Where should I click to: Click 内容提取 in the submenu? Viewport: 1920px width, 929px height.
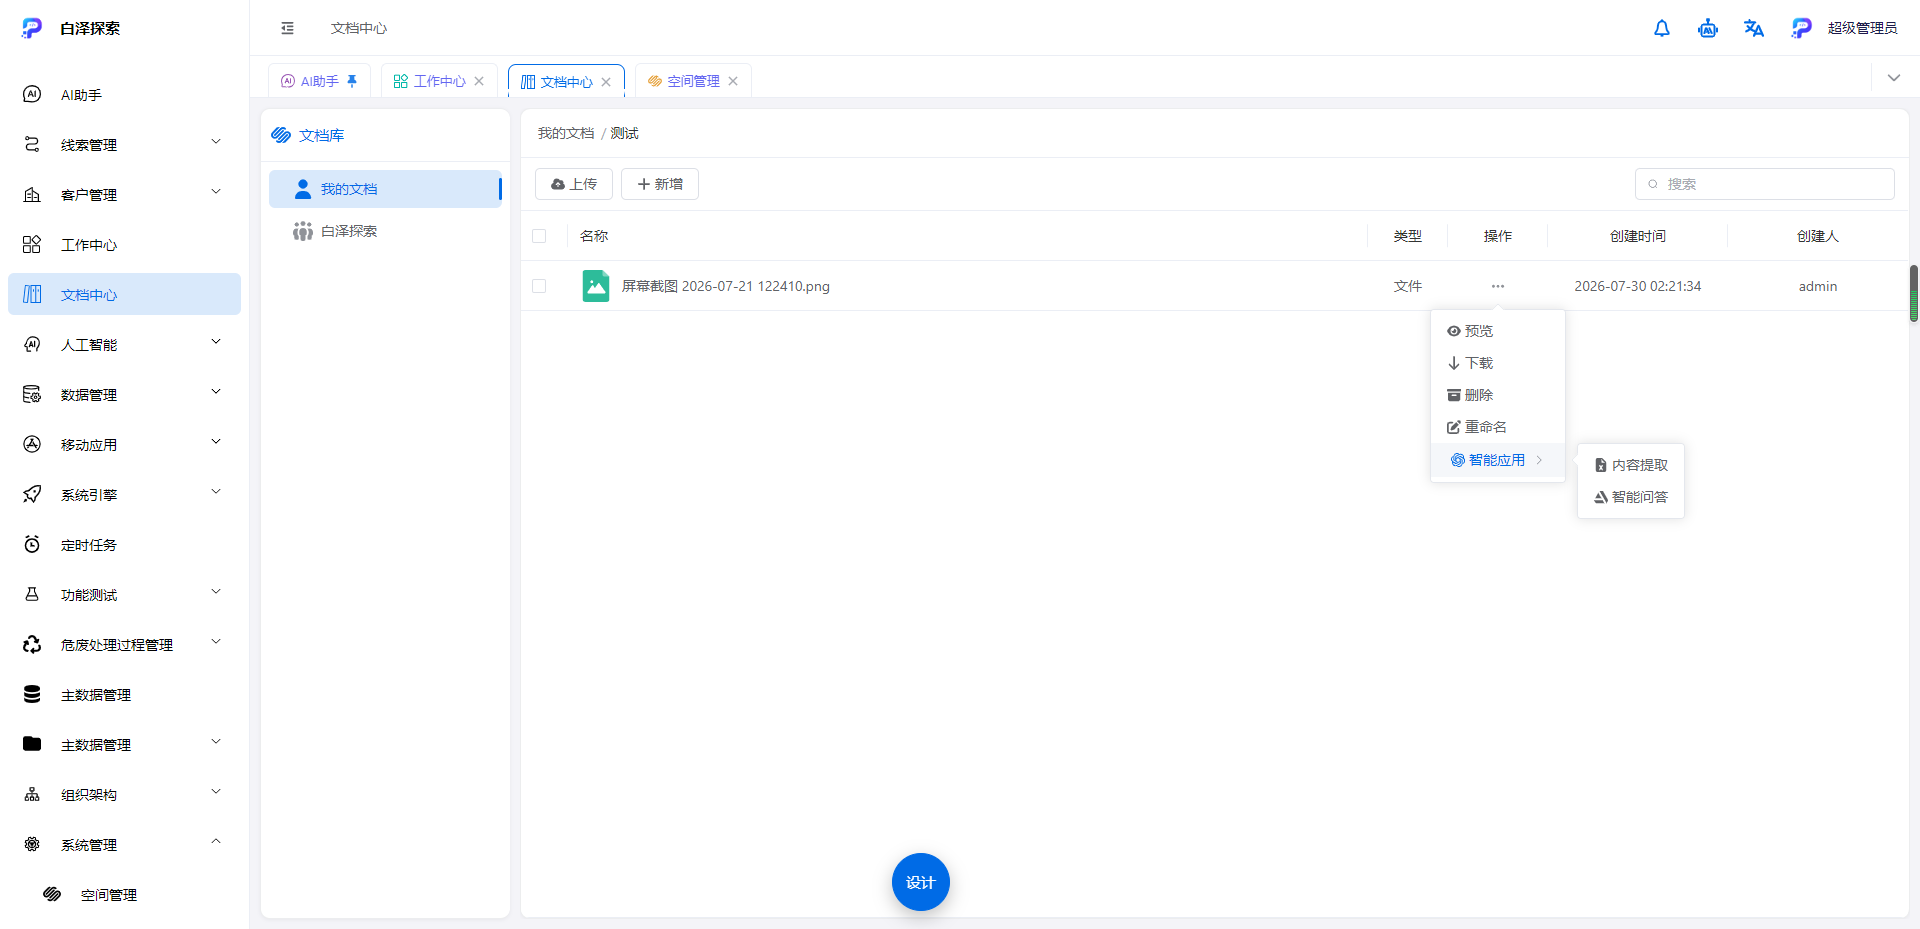tap(1631, 465)
